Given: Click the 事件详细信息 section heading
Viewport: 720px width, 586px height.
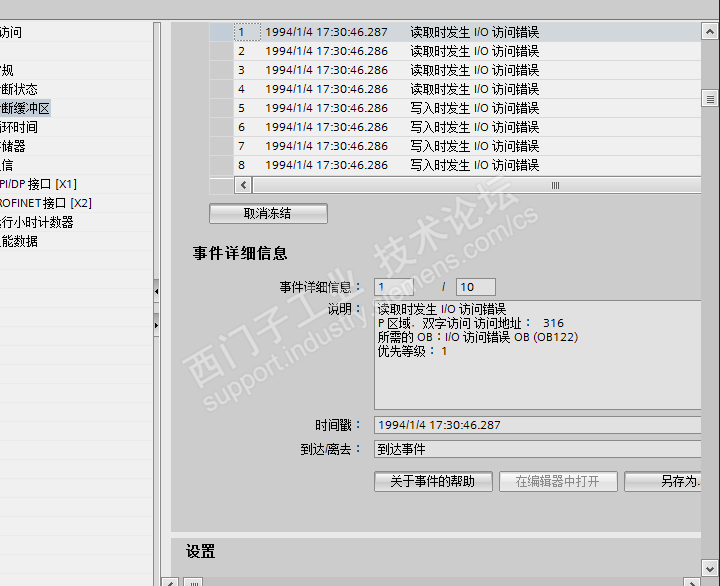Looking at the screenshot, I should pyautogui.click(x=240, y=253).
